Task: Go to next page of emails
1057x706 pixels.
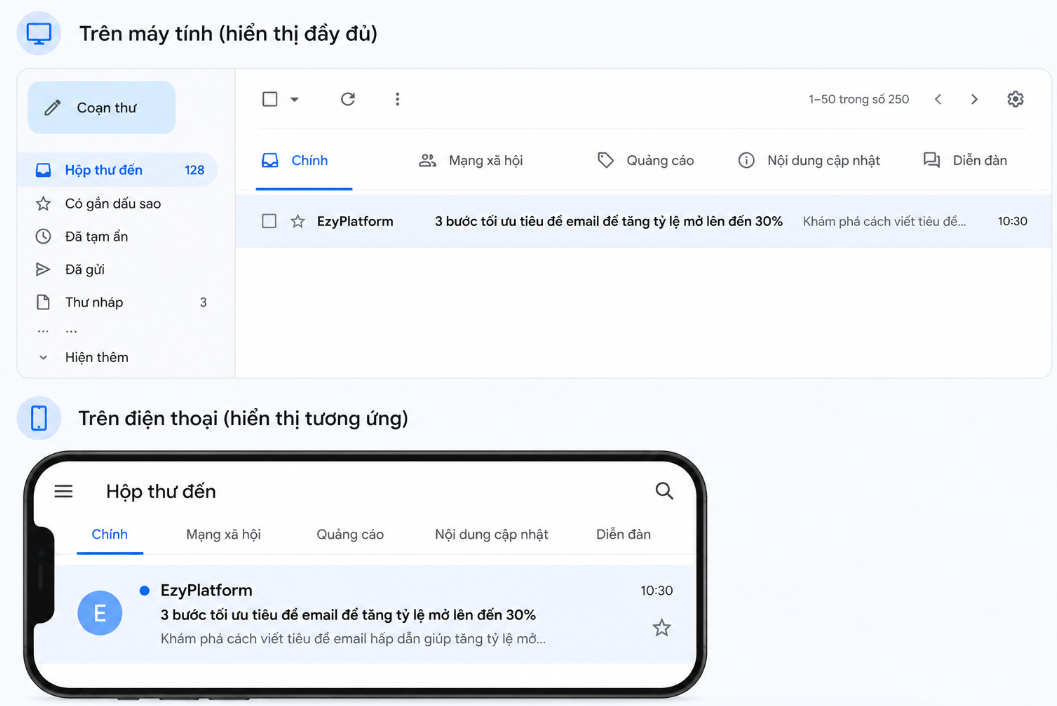Action: [x=974, y=99]
